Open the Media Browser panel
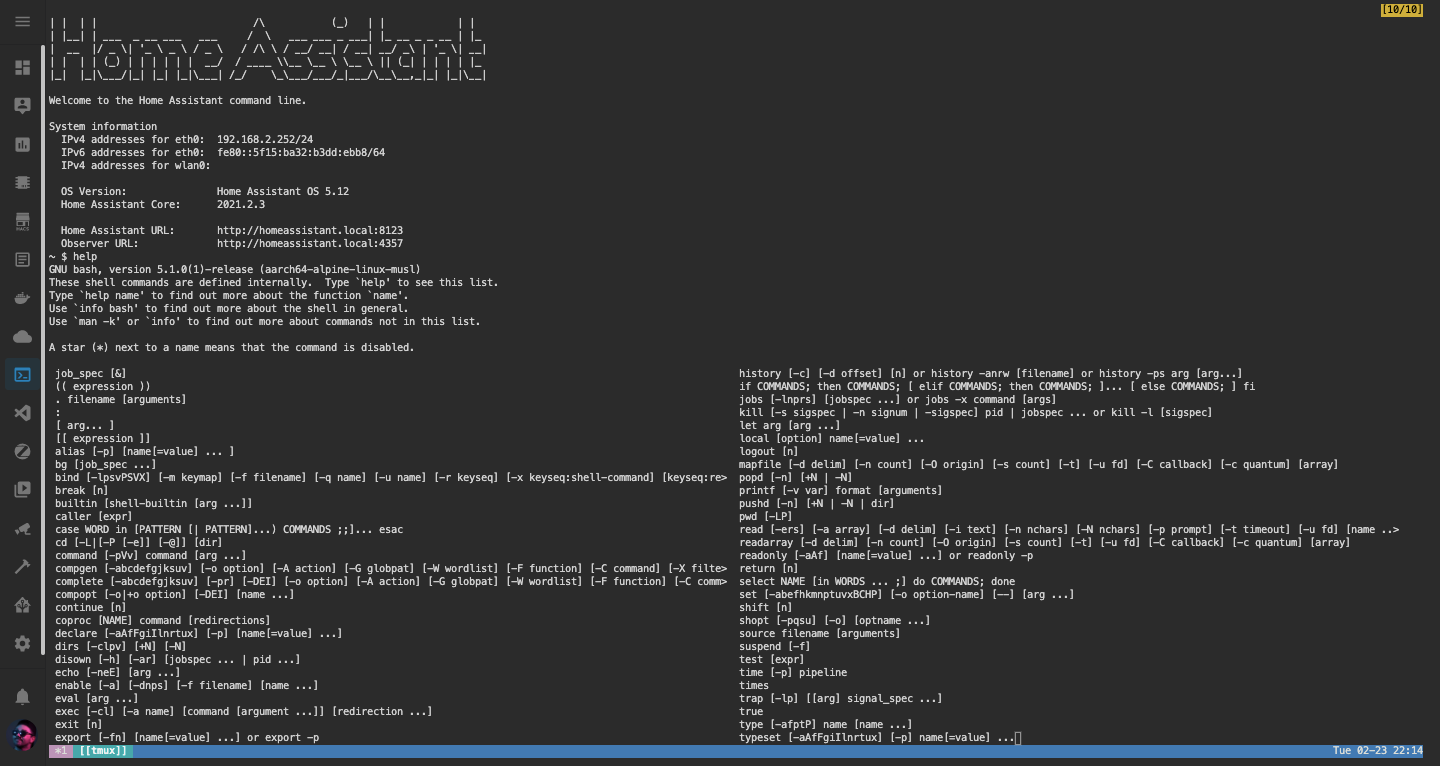The width and height of the screenshot is (1440, 766). (x=22, y=490)
